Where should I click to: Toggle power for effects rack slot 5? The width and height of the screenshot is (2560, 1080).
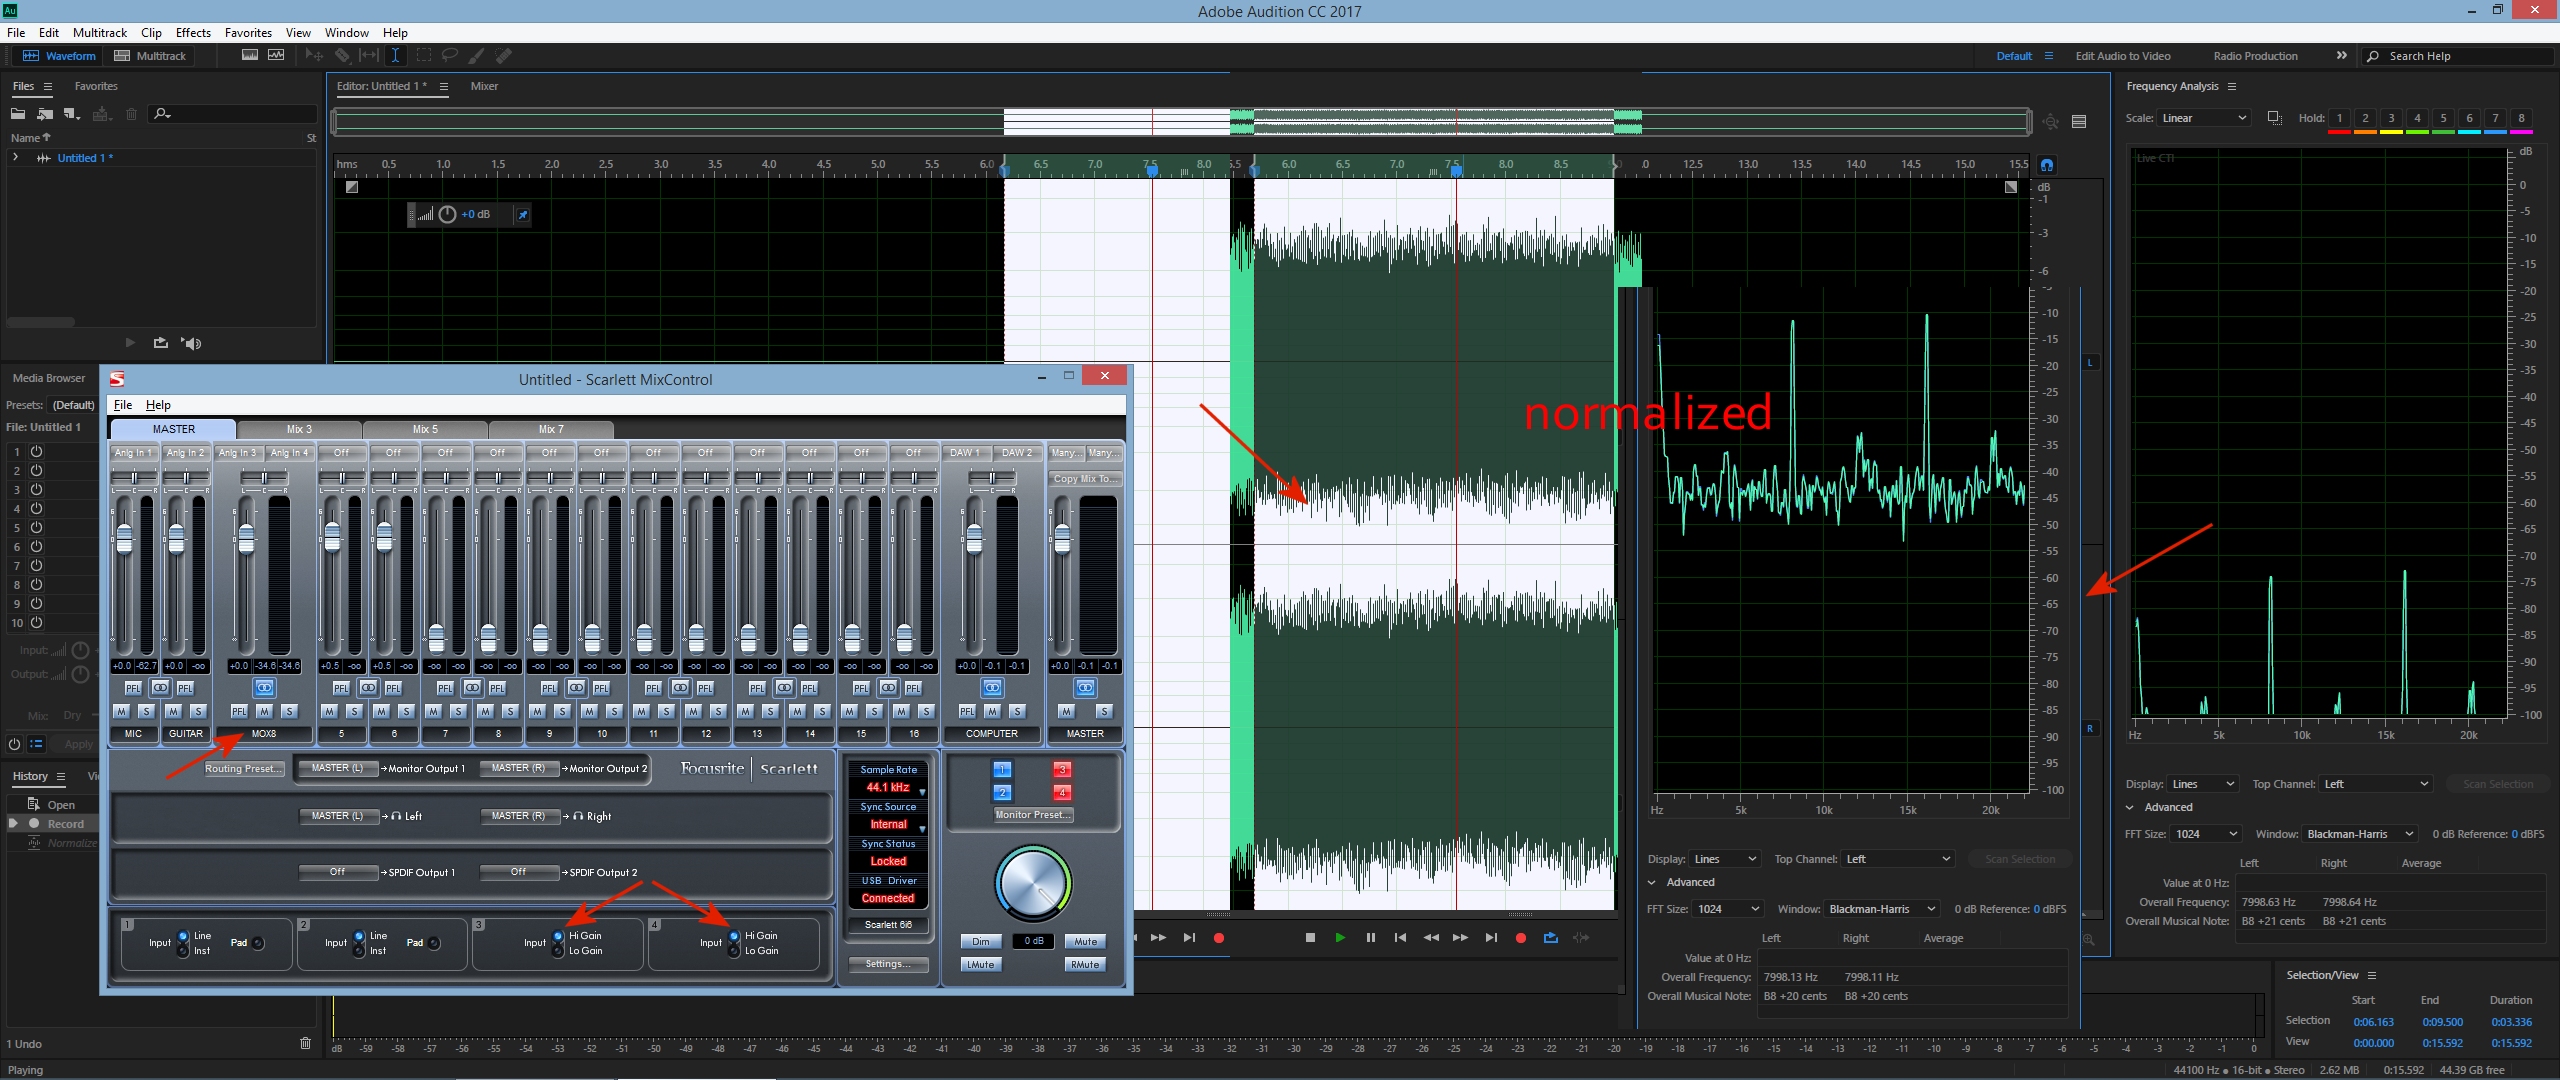point(37,528)
